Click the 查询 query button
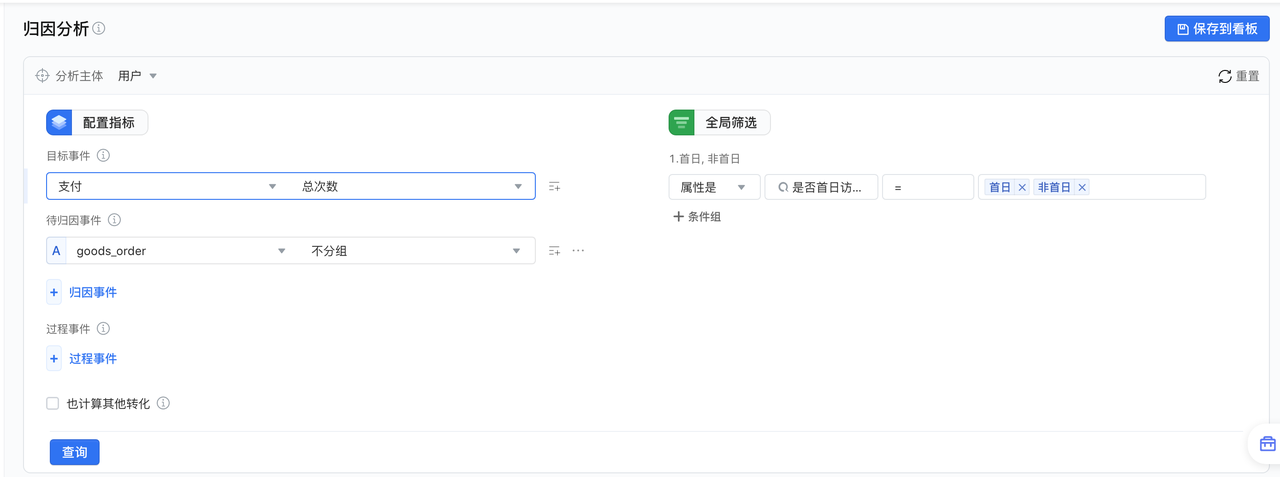 (75, 452)
